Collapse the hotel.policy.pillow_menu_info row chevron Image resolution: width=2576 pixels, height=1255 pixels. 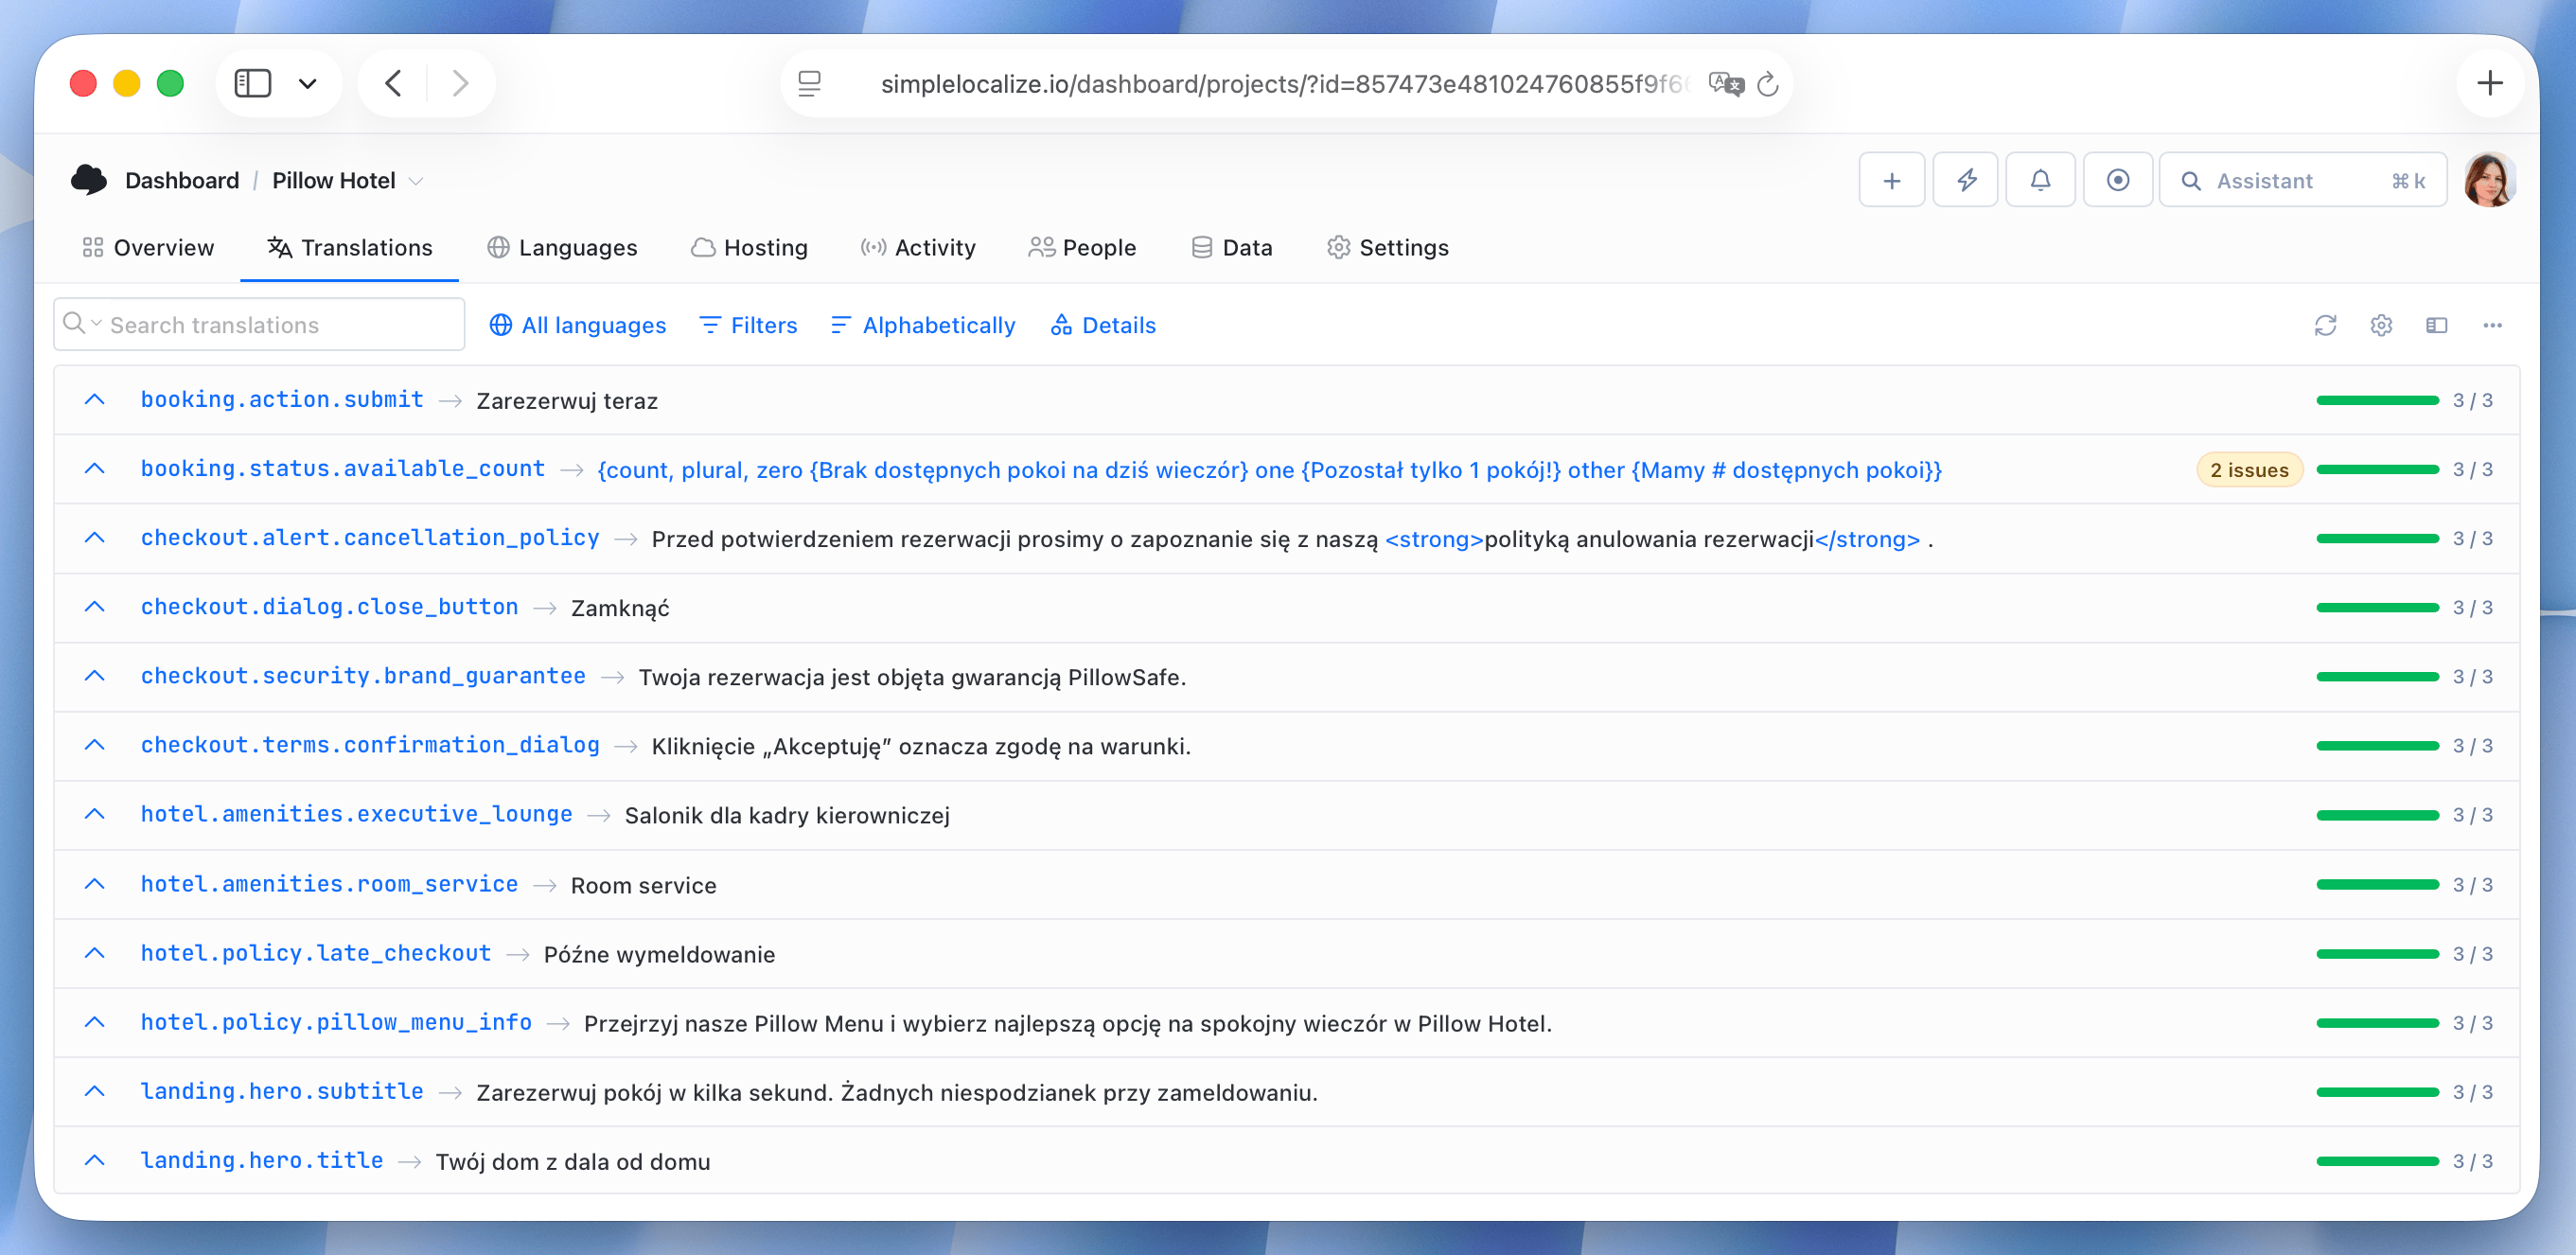[x=95, y=1022]
